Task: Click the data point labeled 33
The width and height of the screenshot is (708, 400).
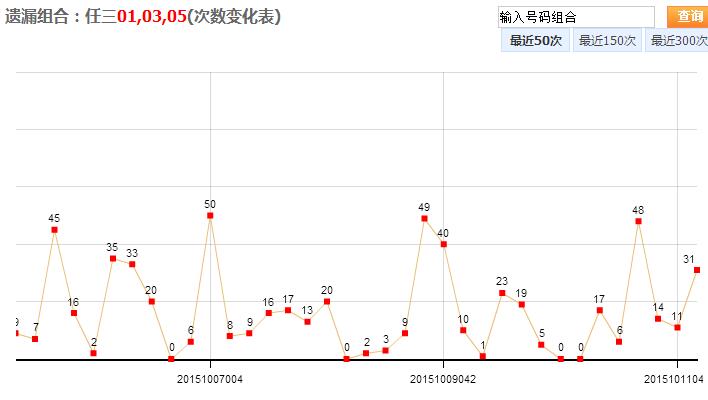Action: click(132, 264)
